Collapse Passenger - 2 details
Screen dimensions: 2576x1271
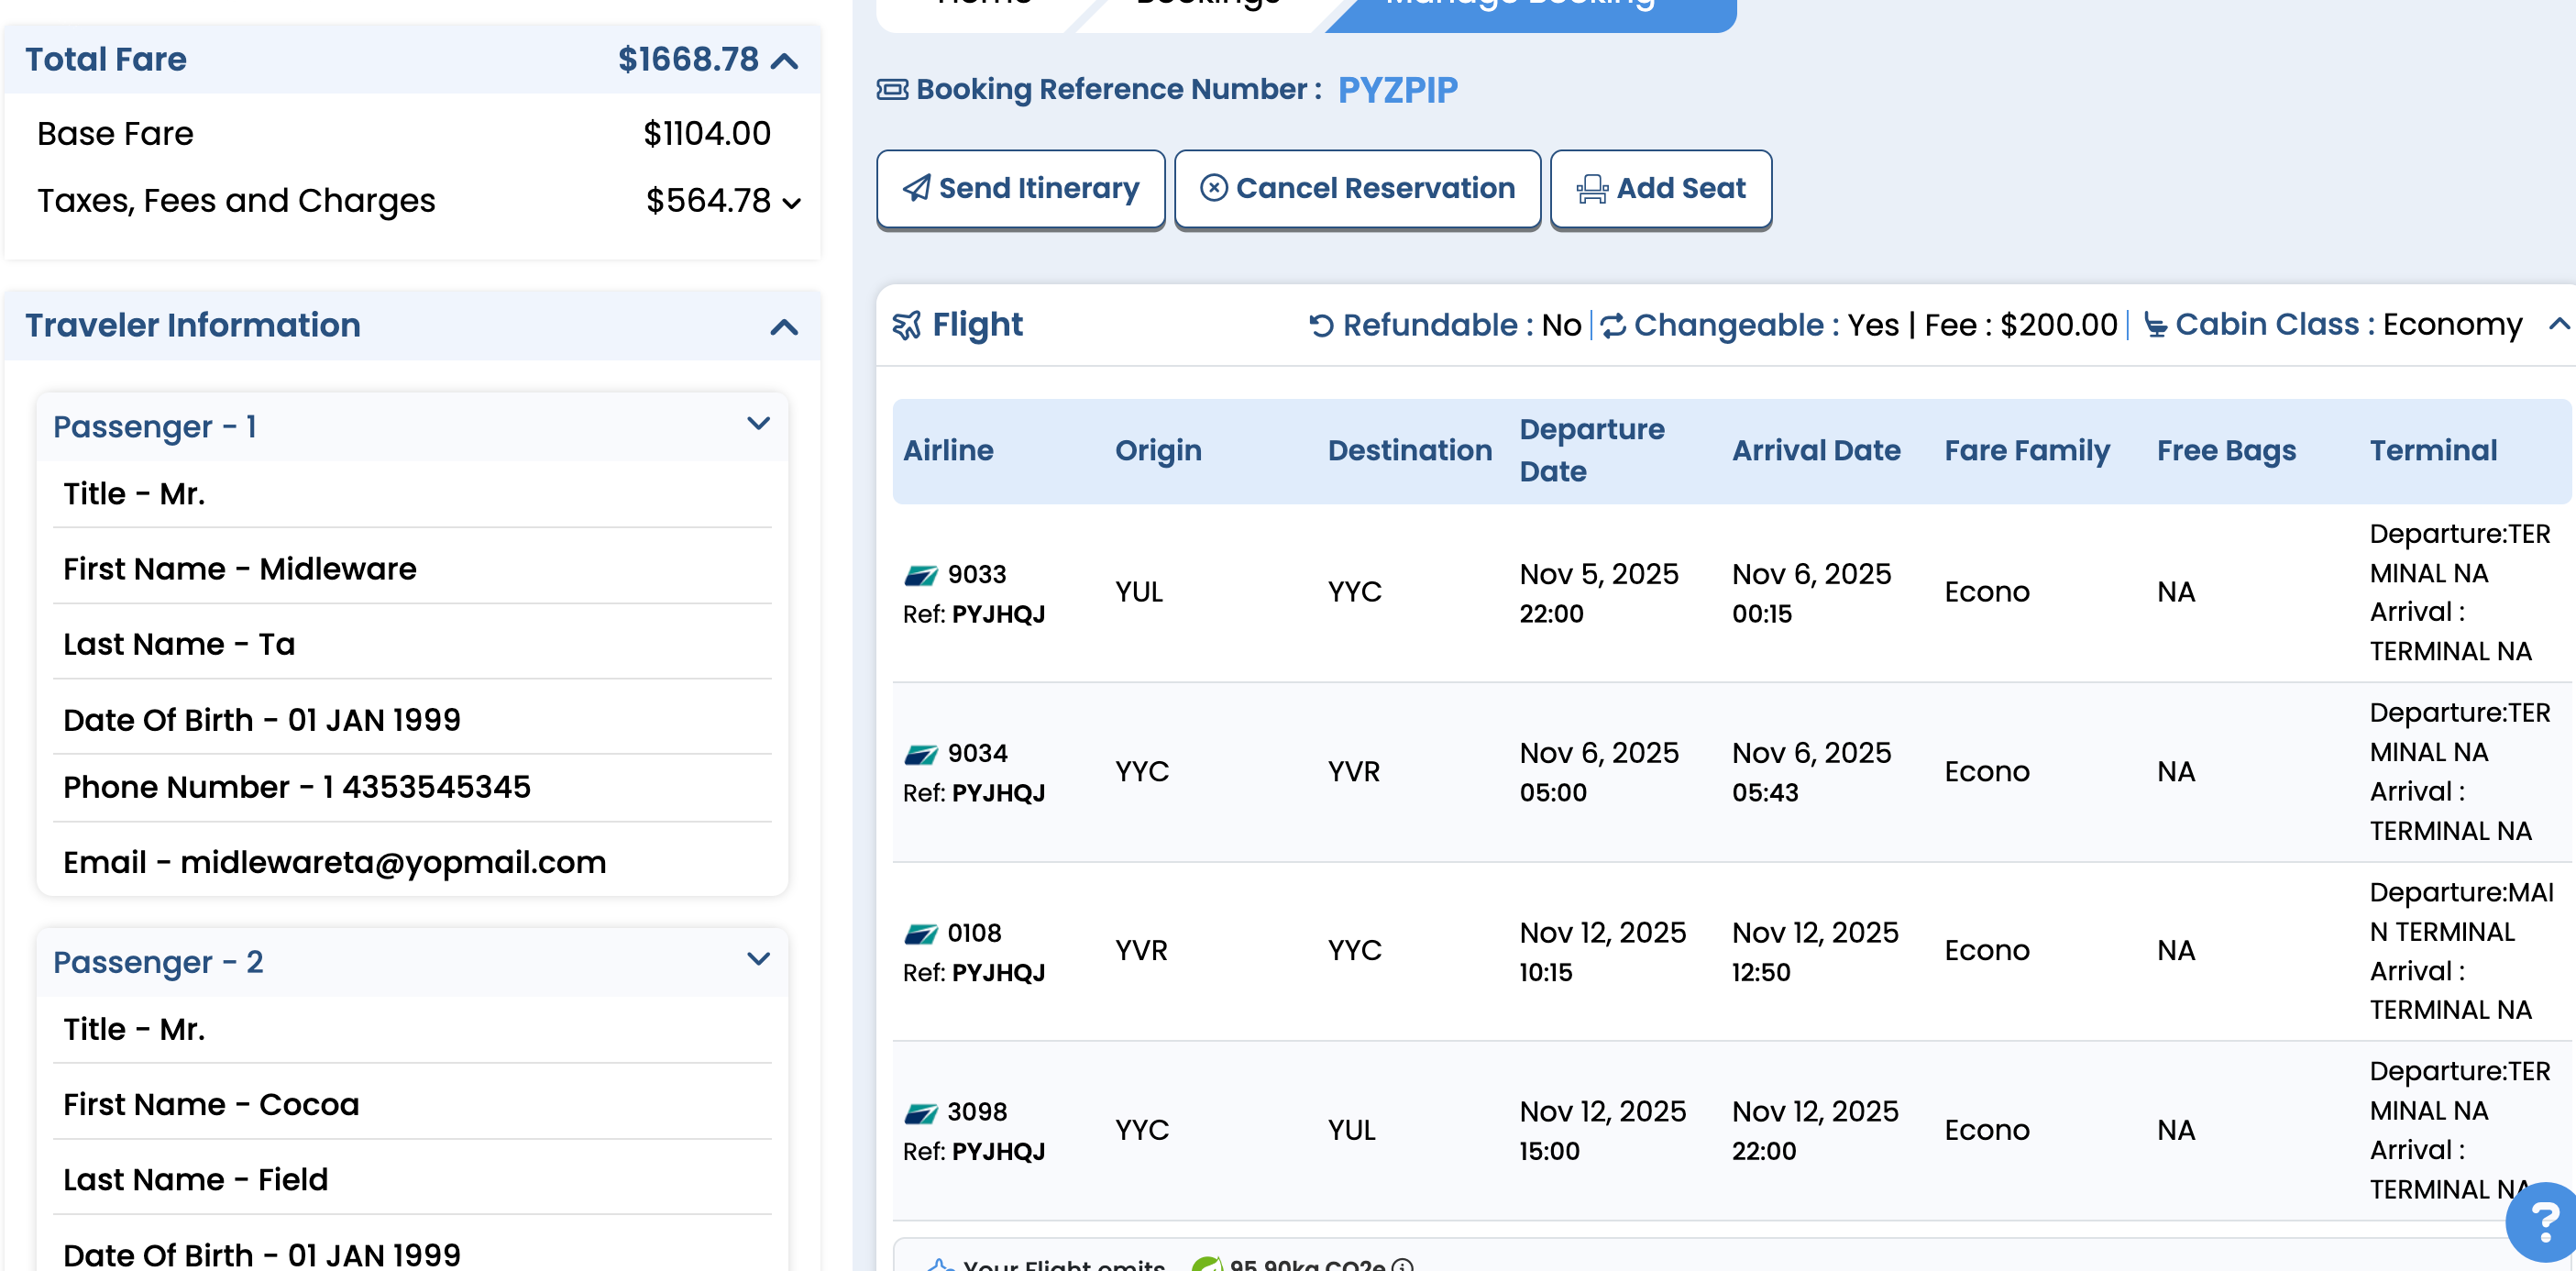pos(759,960)
